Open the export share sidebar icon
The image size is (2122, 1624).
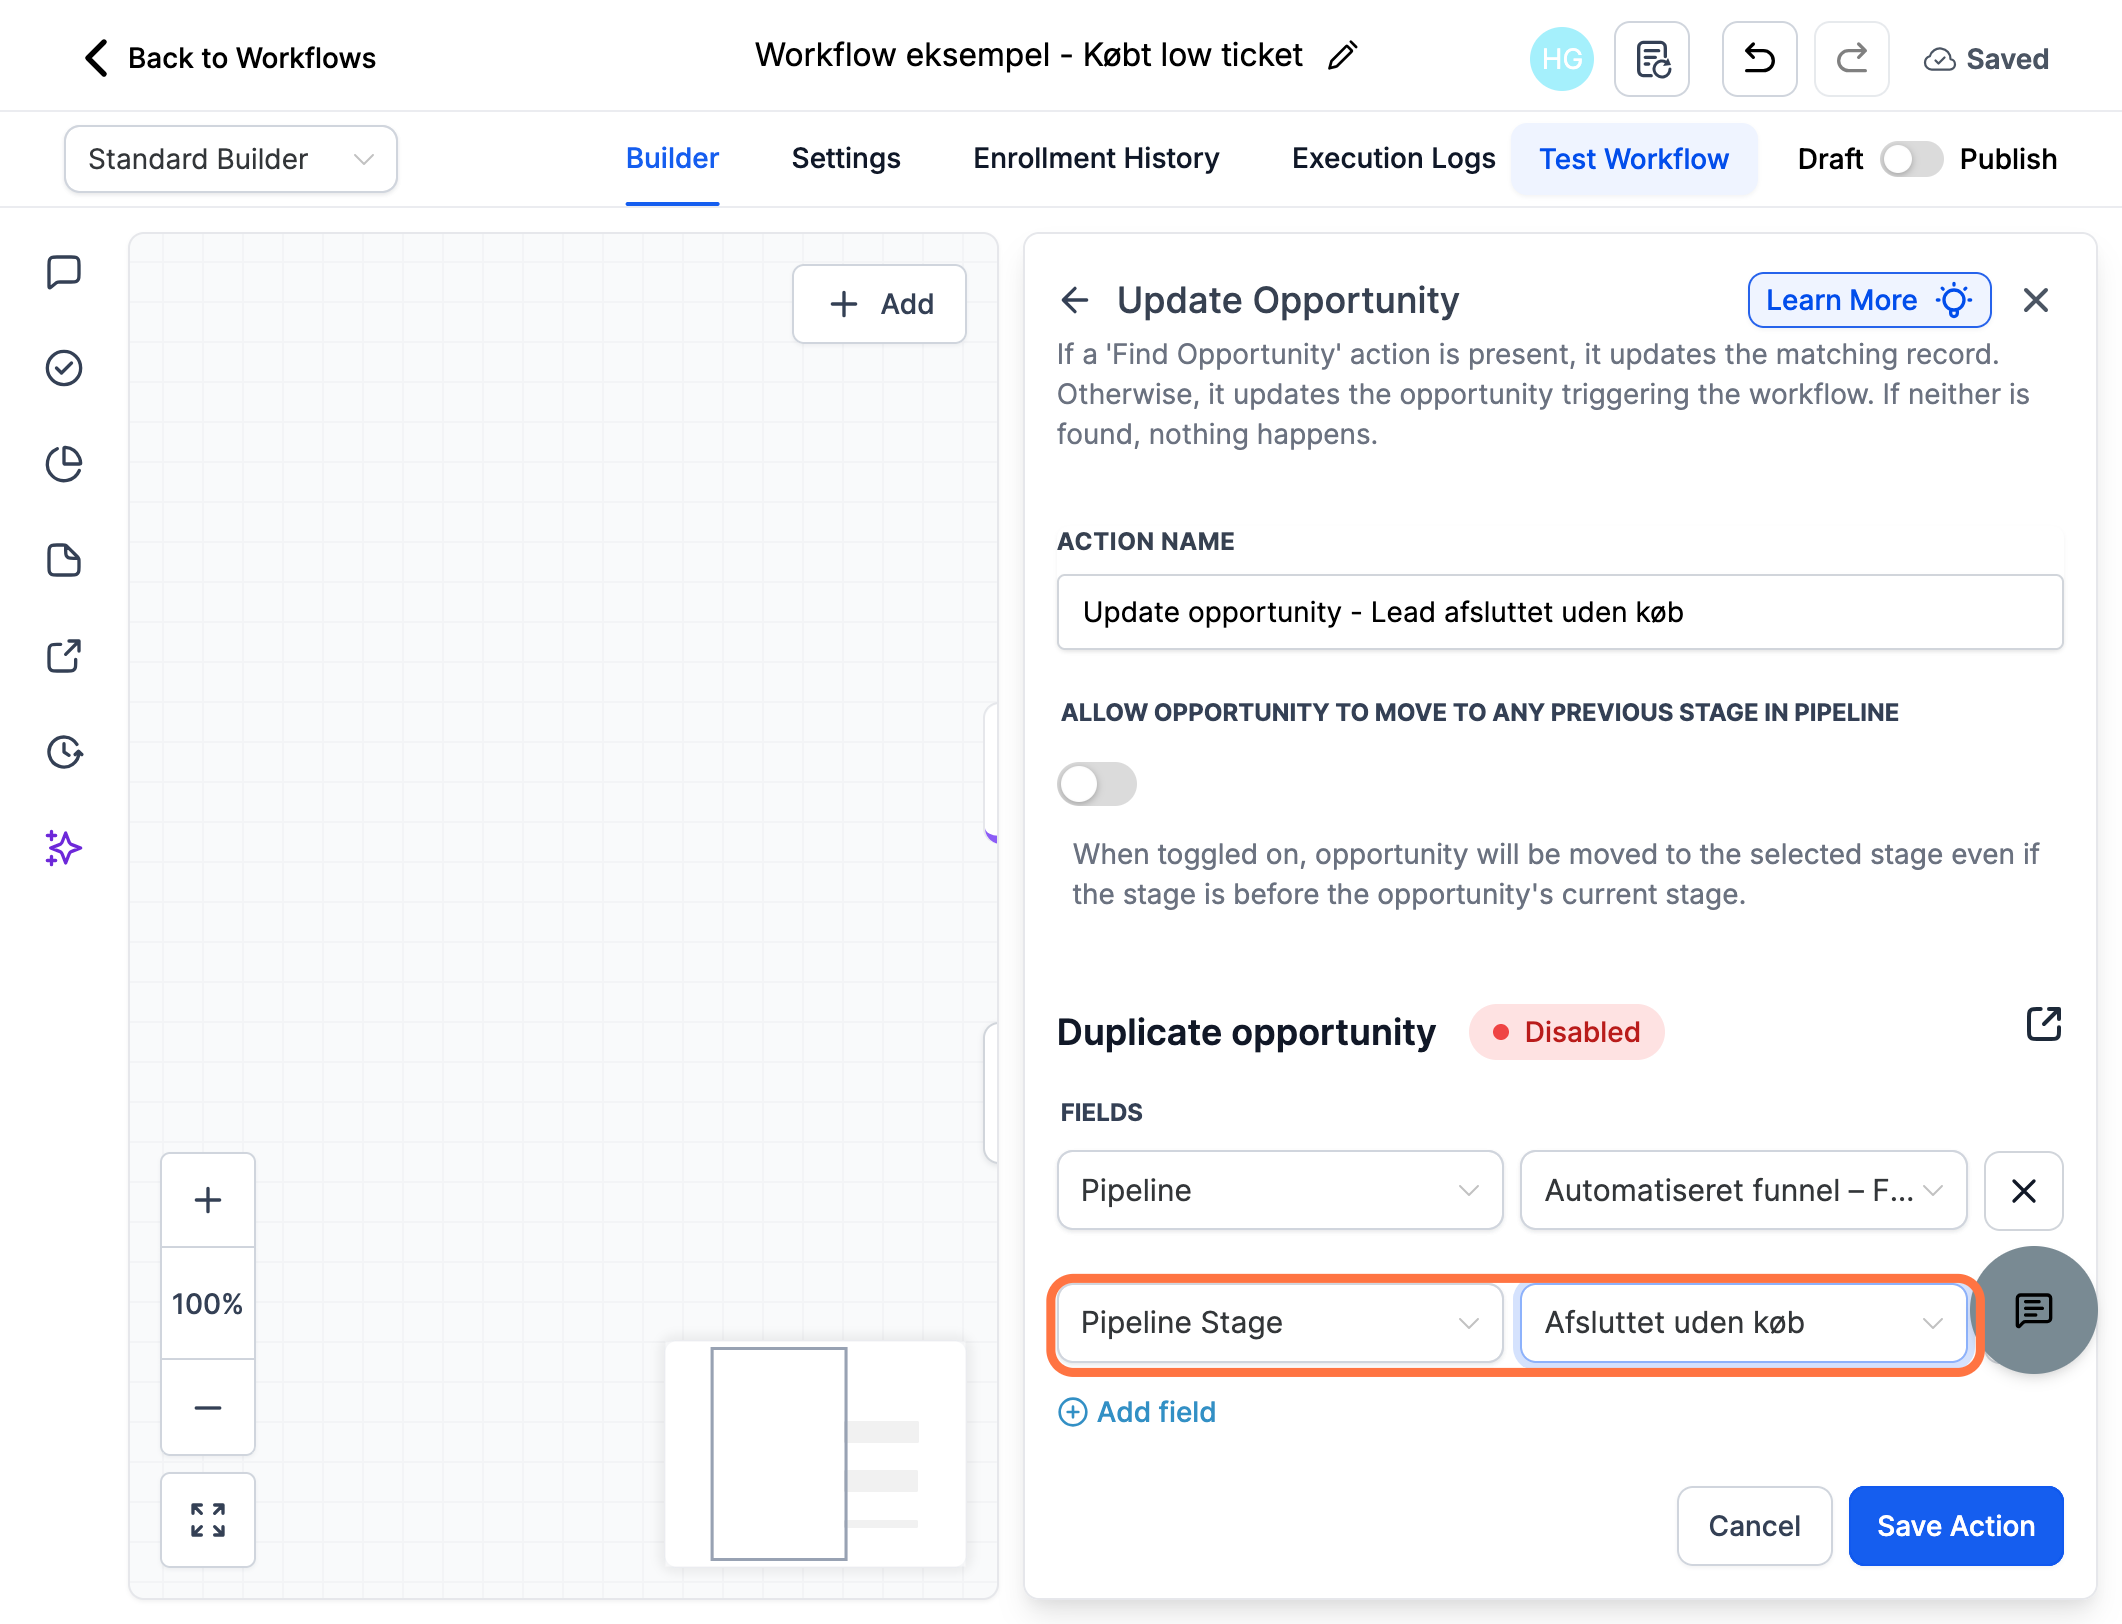pos(64,656)
